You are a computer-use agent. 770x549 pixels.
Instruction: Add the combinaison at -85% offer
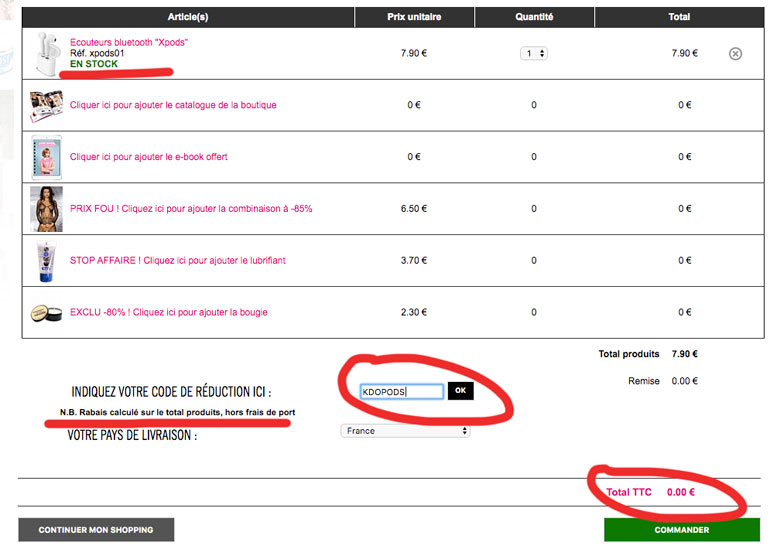coord(191,208)
